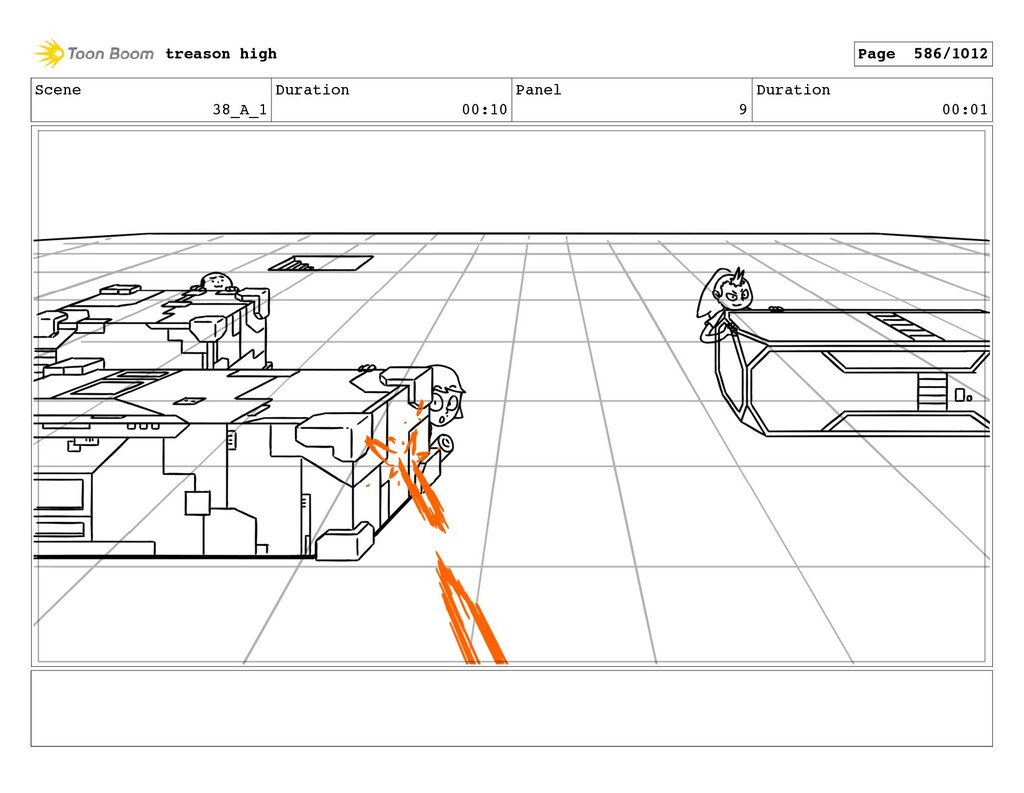The image size is (1024, 793).
Task: Click the Panel number 9
Action: (743, 109)
